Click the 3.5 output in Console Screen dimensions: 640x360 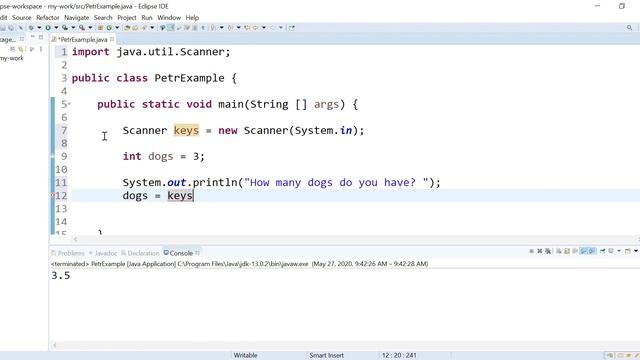pyautogui.click(x=61, y=276)
